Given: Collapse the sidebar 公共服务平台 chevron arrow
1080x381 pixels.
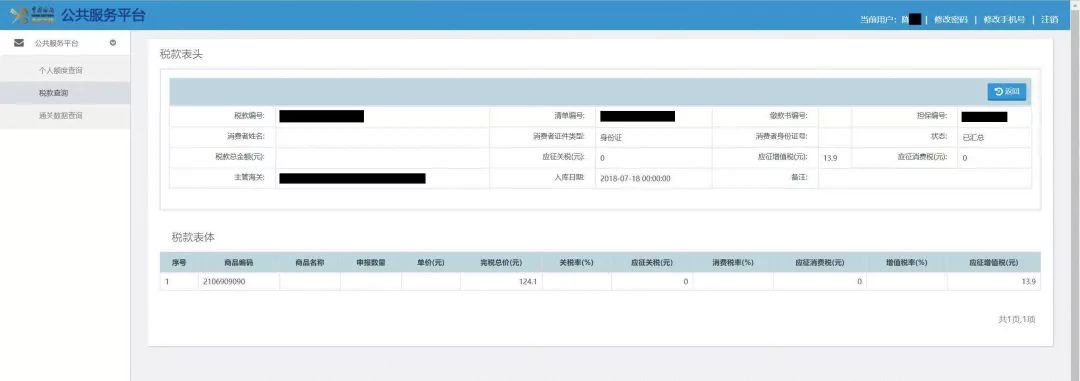Looking at the screenshot, I should 113,43.
